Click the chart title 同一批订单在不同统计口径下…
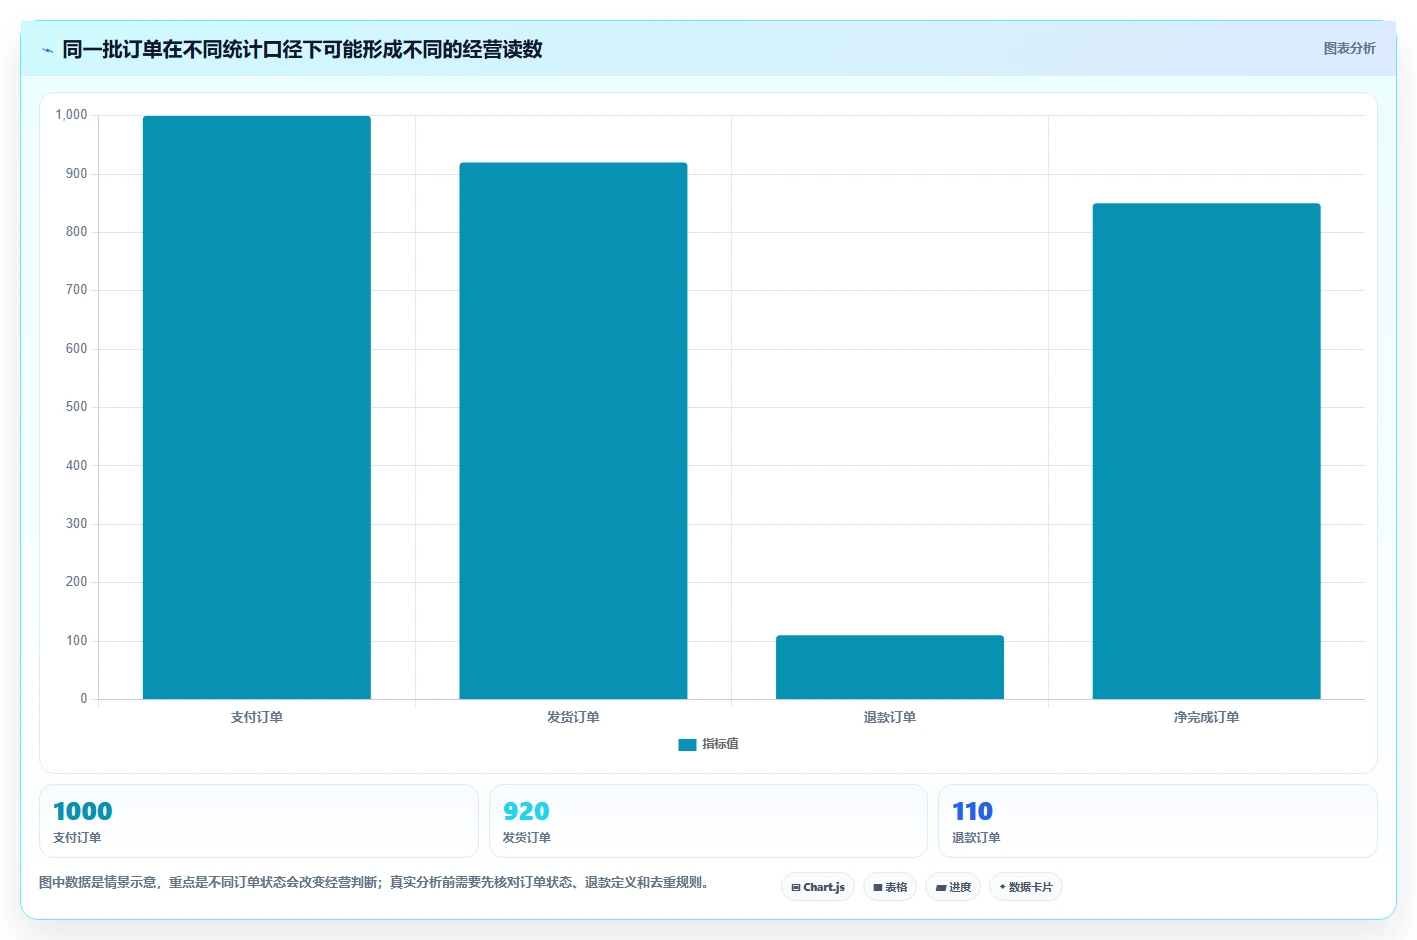Image resolution: width=1417 pixels, height=940 pixels. 302,49
